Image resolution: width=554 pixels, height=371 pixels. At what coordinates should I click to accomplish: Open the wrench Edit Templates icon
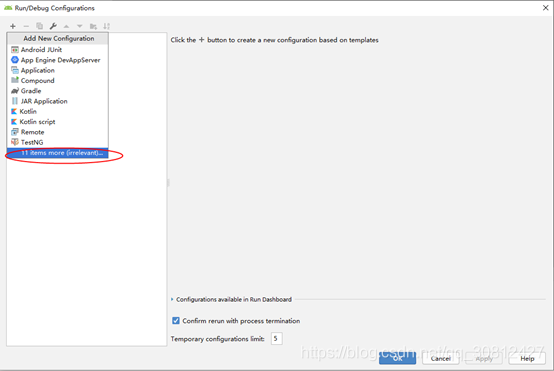[x=53, y=26]
